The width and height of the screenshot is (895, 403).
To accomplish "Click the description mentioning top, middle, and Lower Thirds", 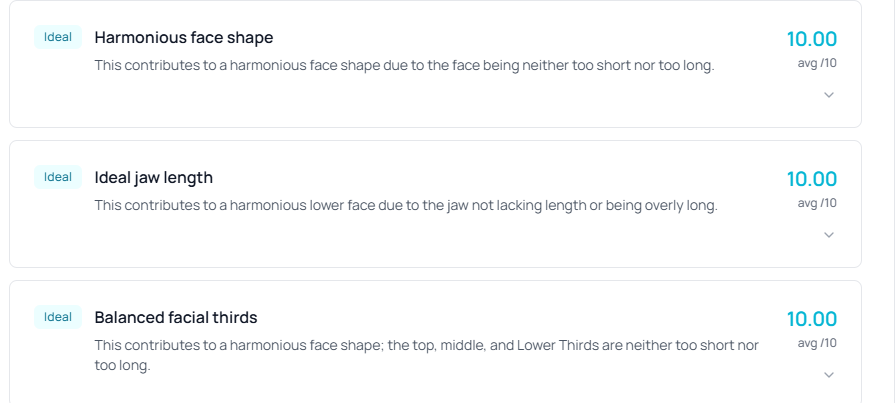I will [x=426, y=345].
